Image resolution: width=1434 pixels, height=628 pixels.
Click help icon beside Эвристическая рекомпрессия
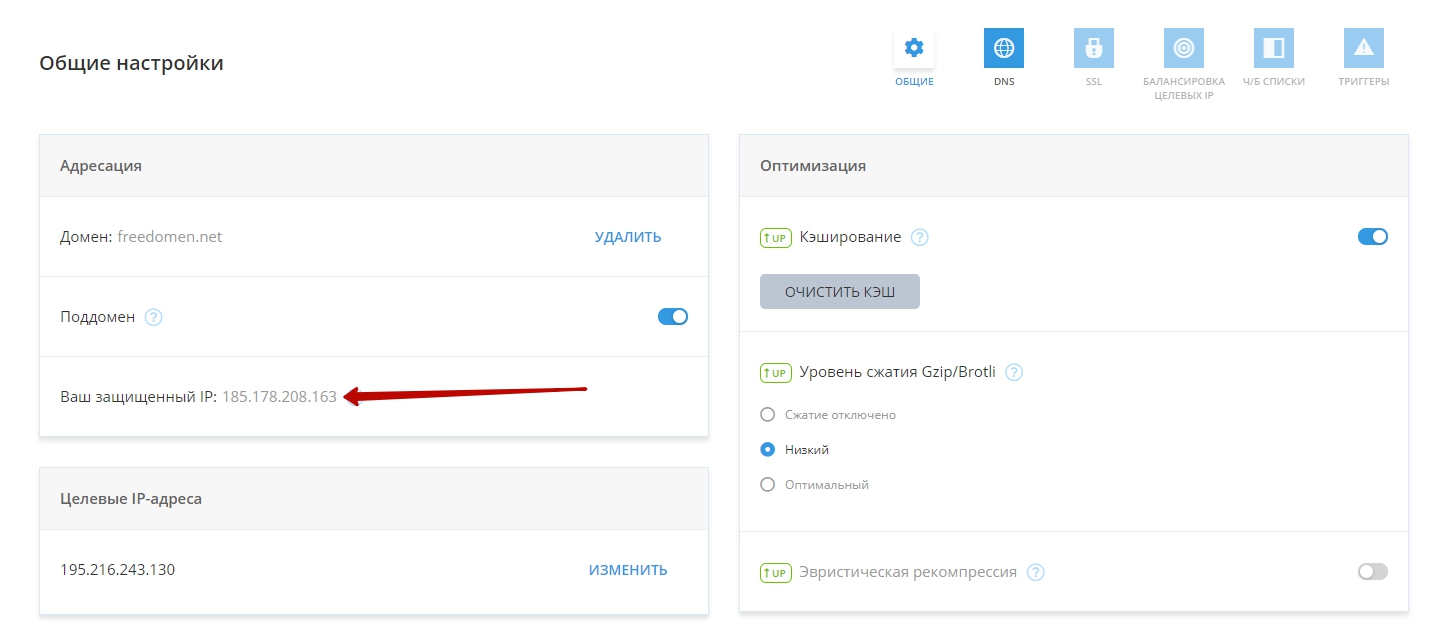coord(1036,572)
